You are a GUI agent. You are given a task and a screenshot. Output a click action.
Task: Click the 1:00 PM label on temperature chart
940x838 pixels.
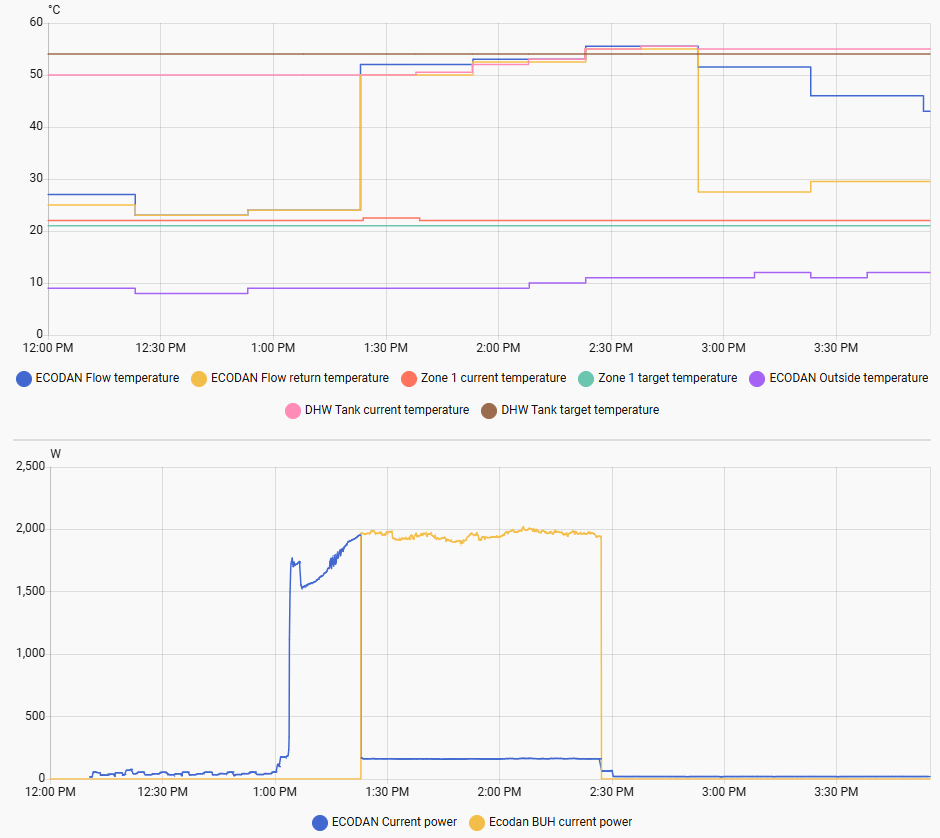click(273, 348)
